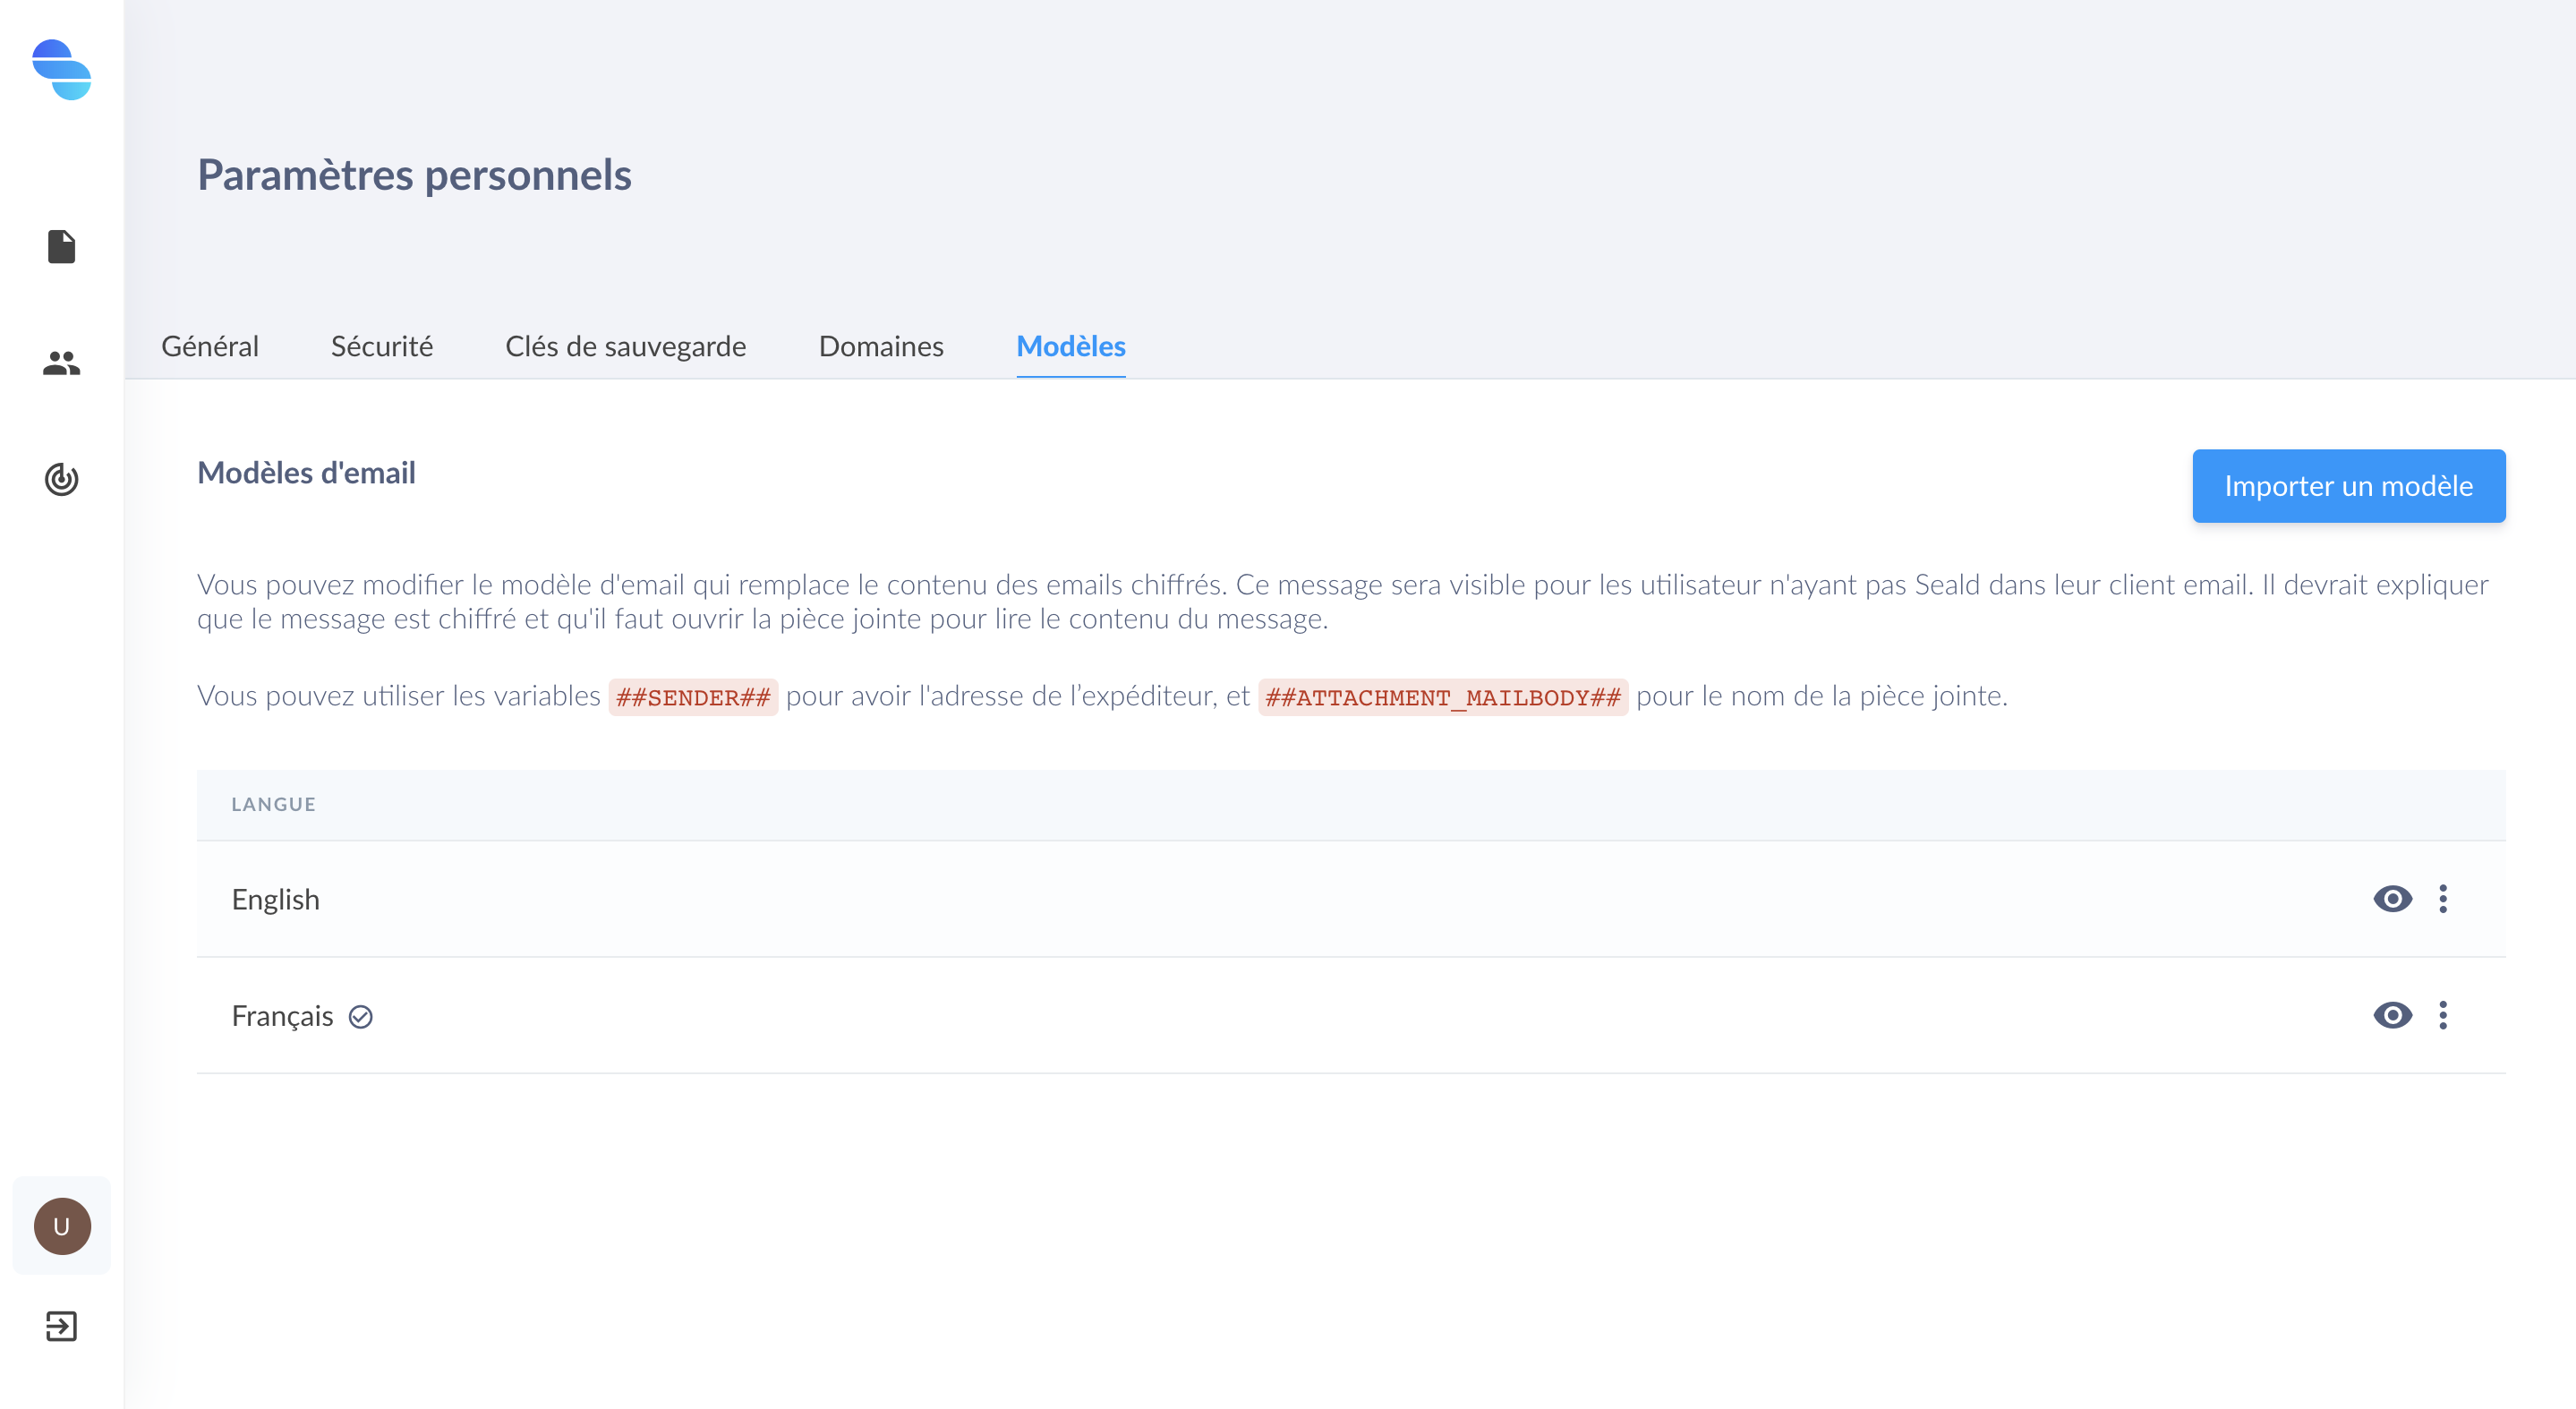Open more options for English template
The image size is (2576, 1409).
(2443, 899)
